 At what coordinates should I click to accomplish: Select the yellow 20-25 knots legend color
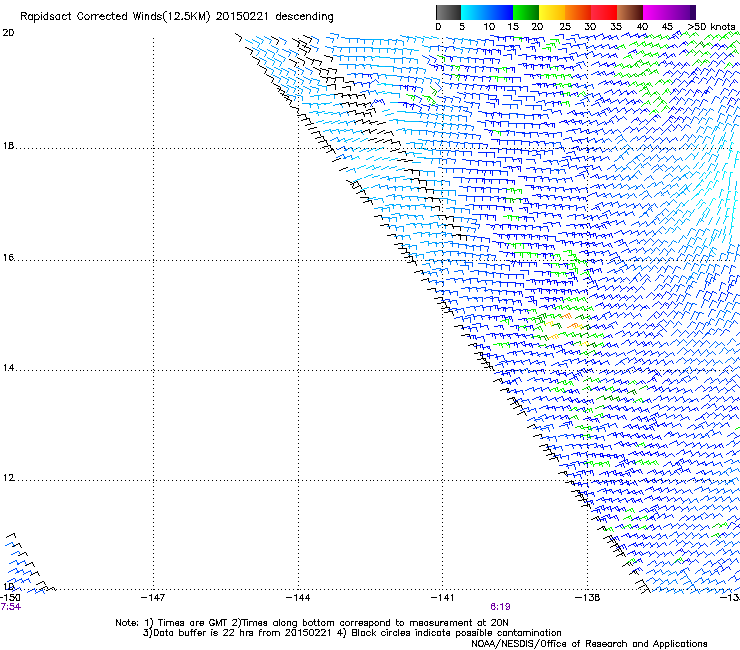pyautogui.click(x=552, y=12)
